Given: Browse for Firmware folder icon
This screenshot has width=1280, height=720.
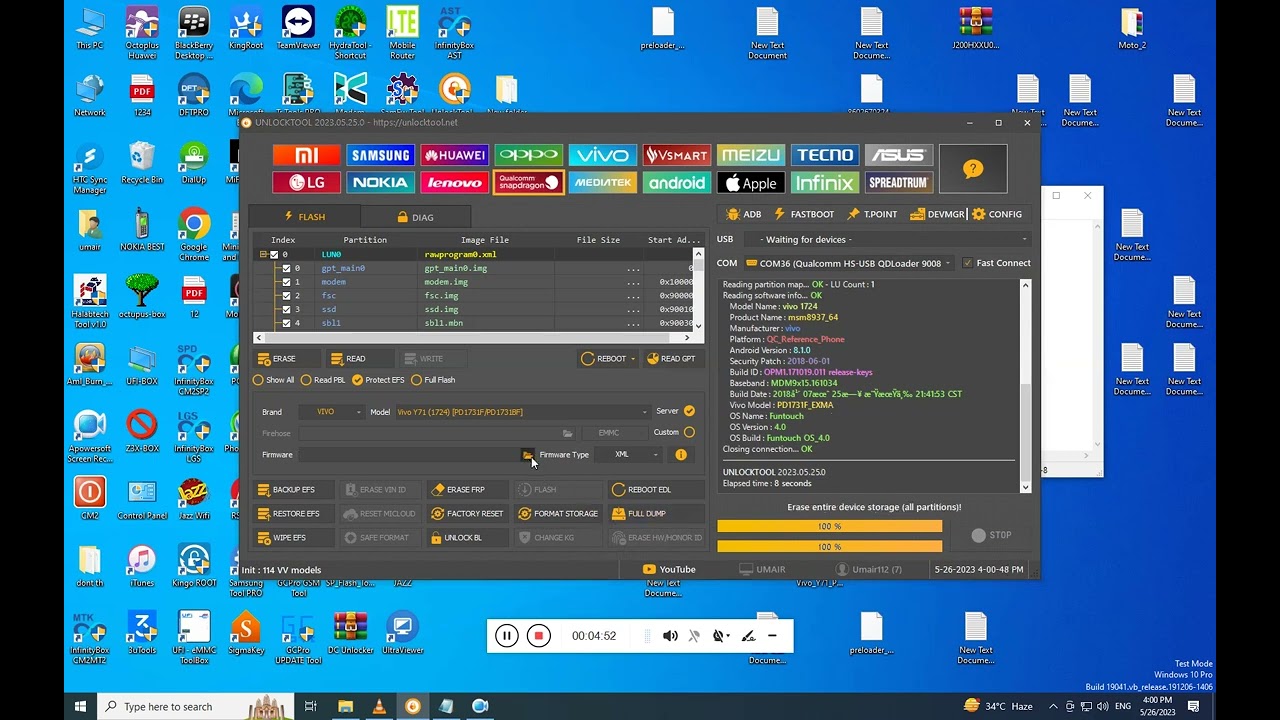Looking at the screenshot, I should (527, 455).
